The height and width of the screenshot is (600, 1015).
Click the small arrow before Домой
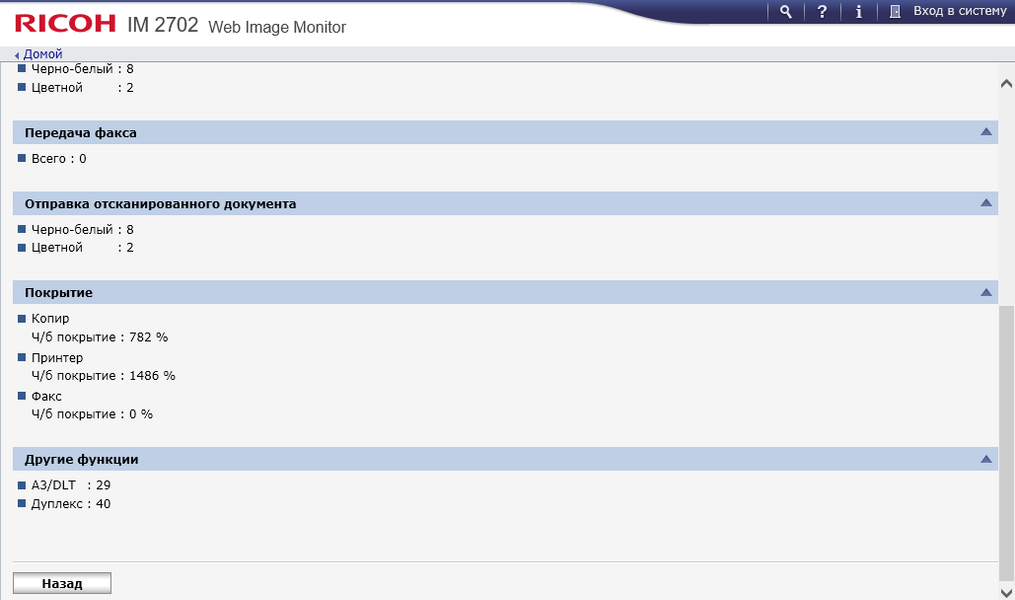(17, 54)
